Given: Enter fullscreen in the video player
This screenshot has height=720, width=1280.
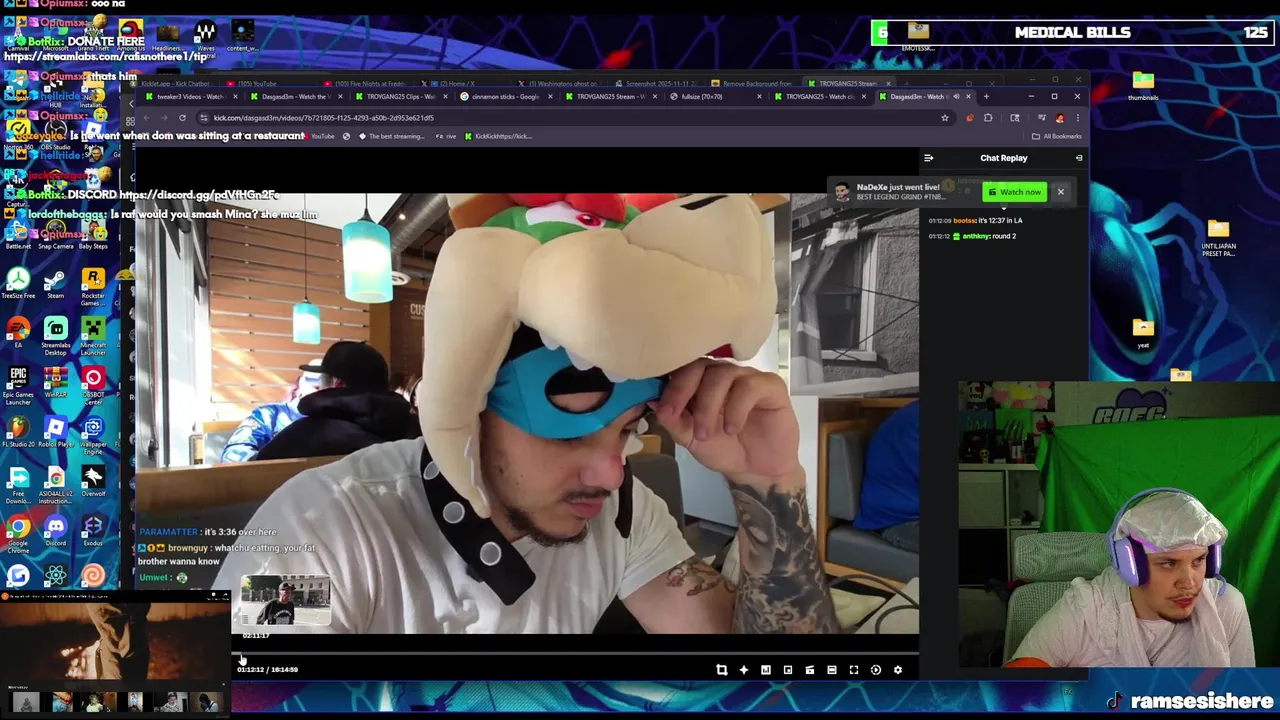Looking at the screenshot, I should pyautogui.click(x=853, y=670).
